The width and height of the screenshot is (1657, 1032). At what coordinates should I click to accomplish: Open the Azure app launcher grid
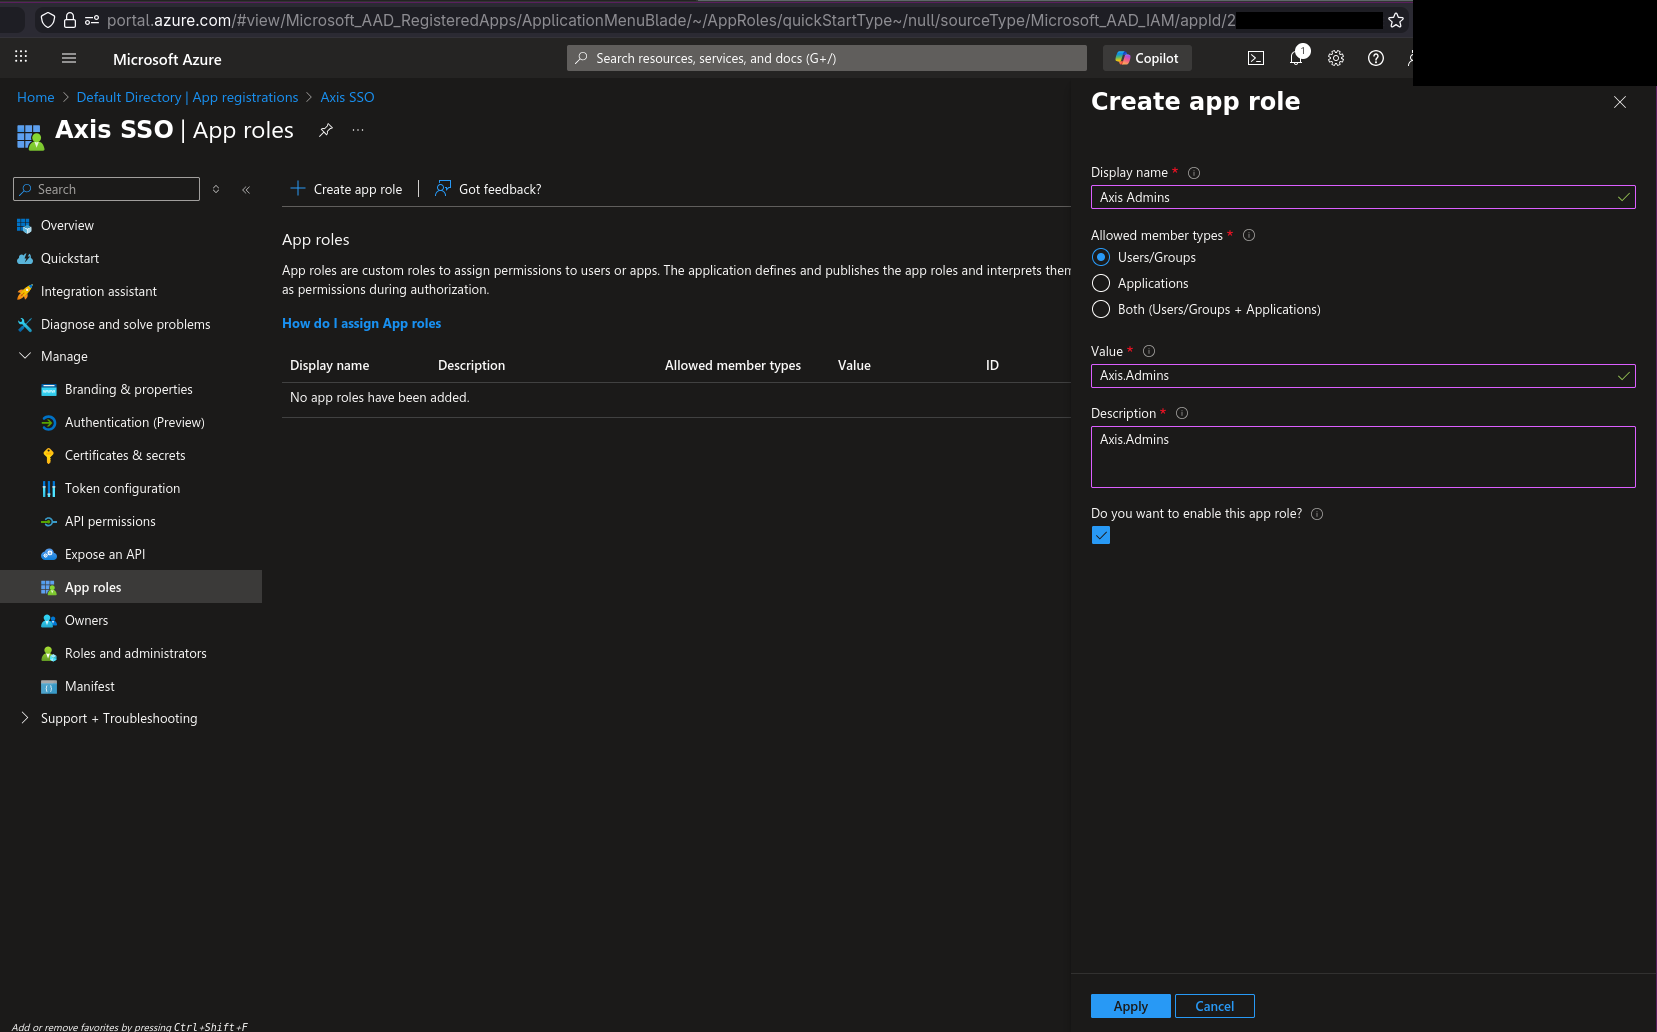point(20,56)
